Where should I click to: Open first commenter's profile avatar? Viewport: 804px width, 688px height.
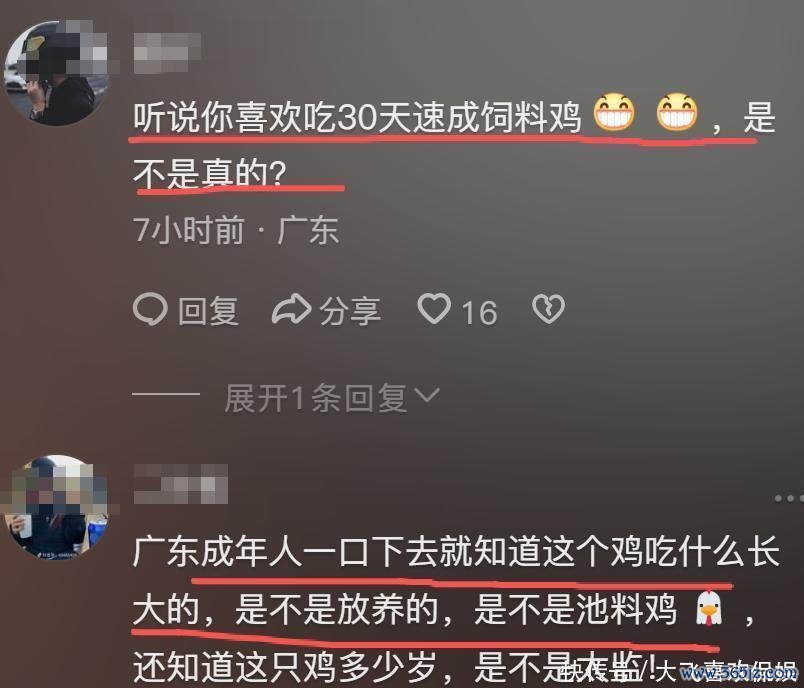click(x=56, y=73)
